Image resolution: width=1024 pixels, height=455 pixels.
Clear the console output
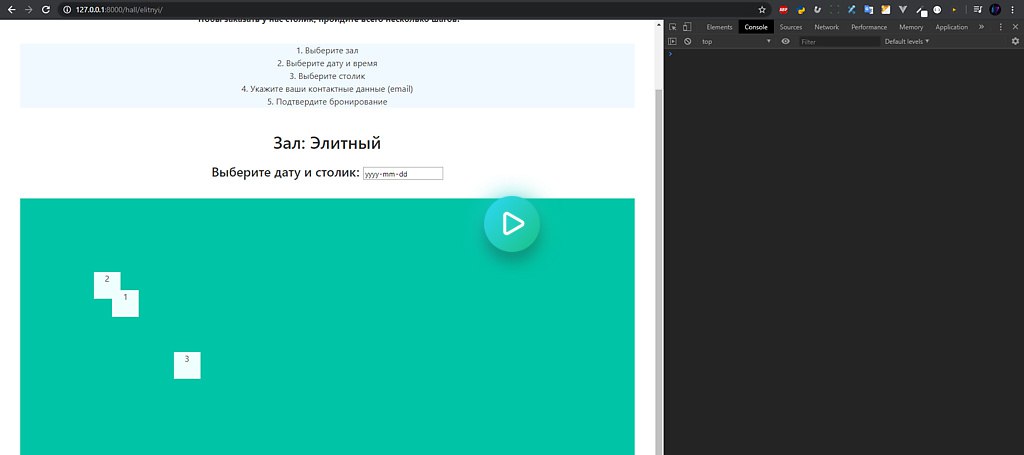pyautogui.click(x=688, y=41)
